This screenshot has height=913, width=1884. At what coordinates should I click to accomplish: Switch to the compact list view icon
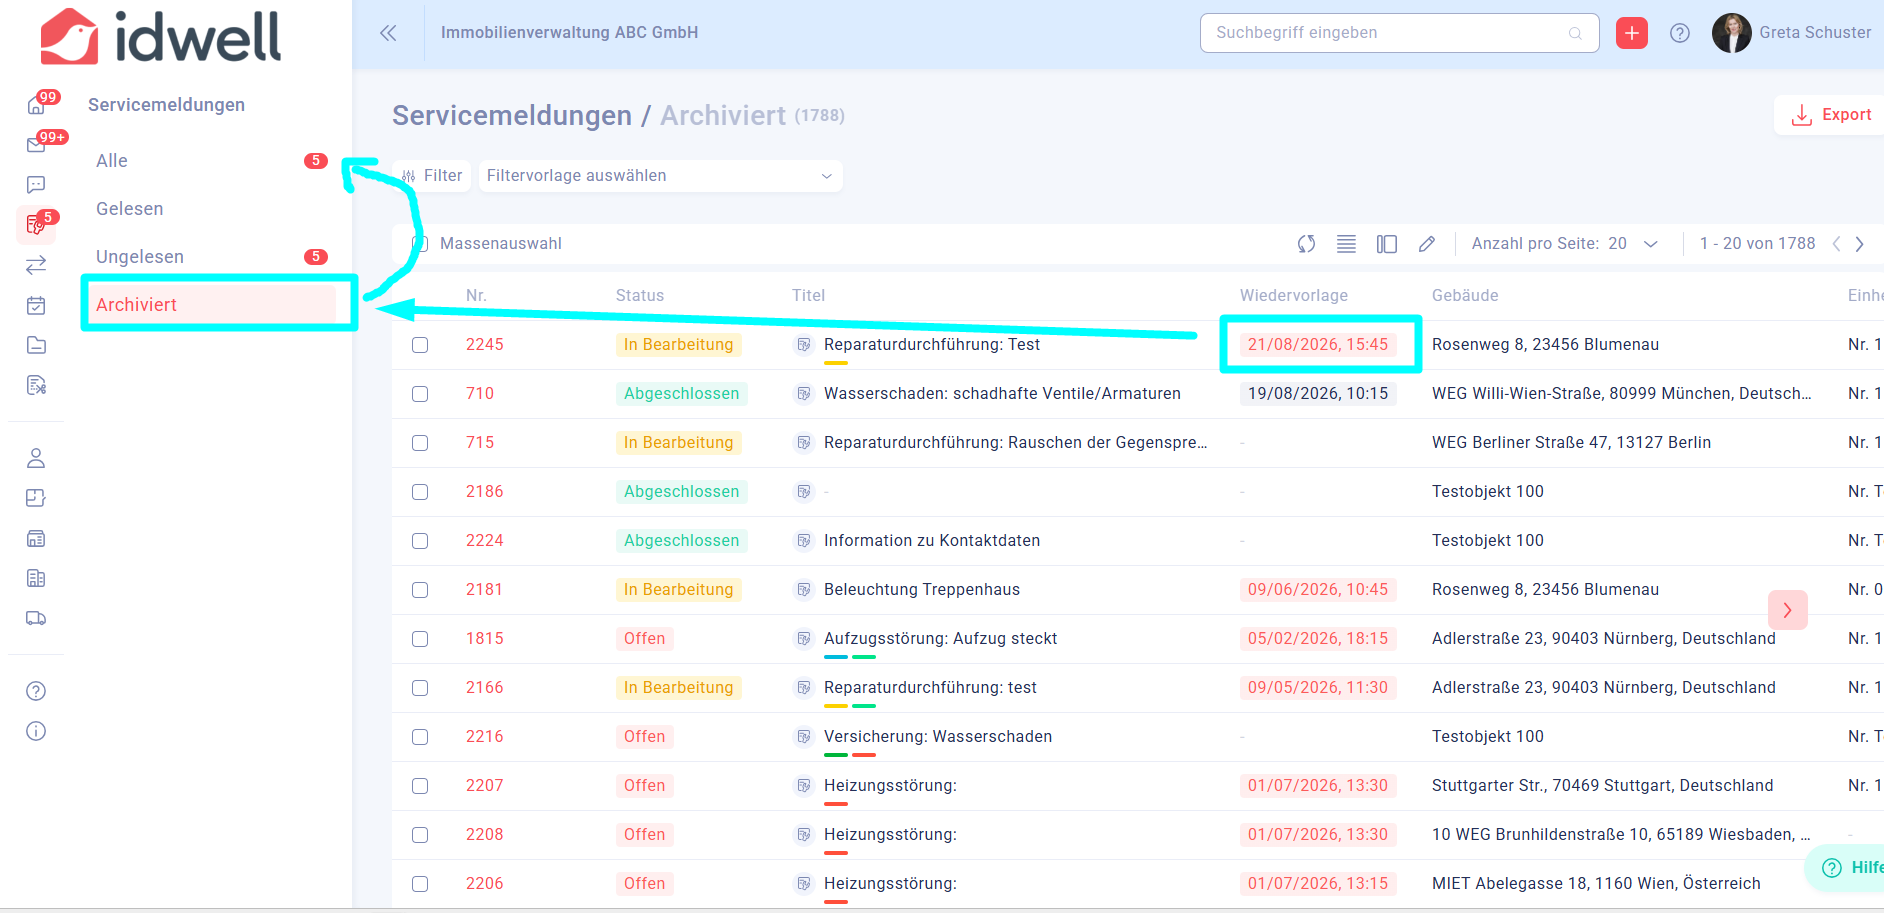[1346, 244]
